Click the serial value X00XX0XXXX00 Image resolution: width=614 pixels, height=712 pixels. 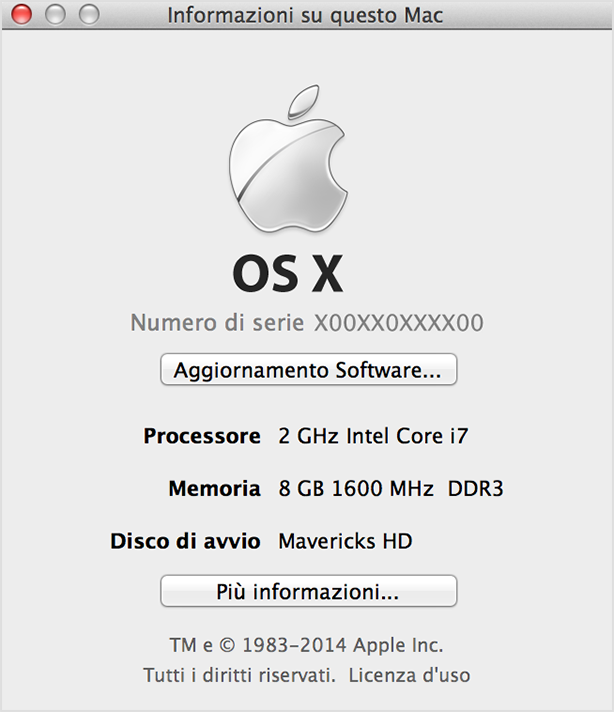pyautogui.click(x=399, y=324)
